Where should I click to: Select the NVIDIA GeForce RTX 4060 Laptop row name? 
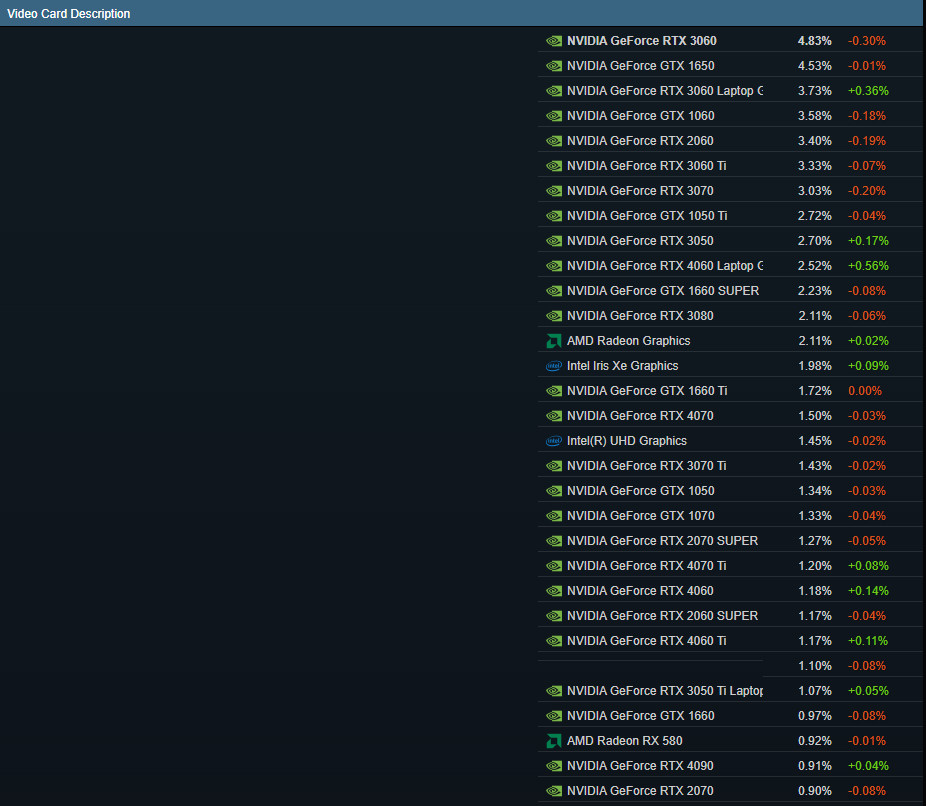click(665, 266)
